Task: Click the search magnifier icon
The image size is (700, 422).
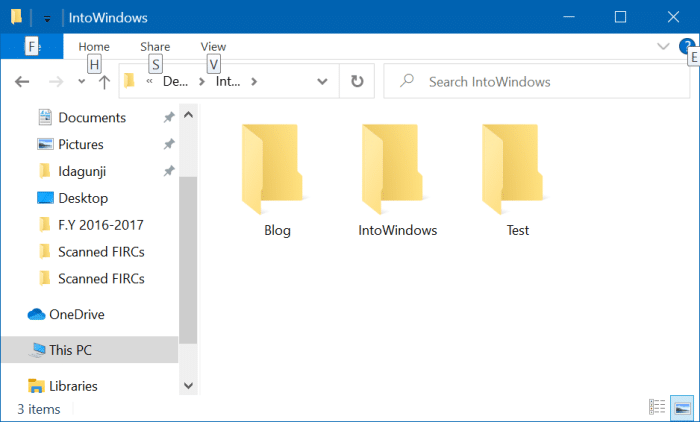Action: click(x=407, y=81)
